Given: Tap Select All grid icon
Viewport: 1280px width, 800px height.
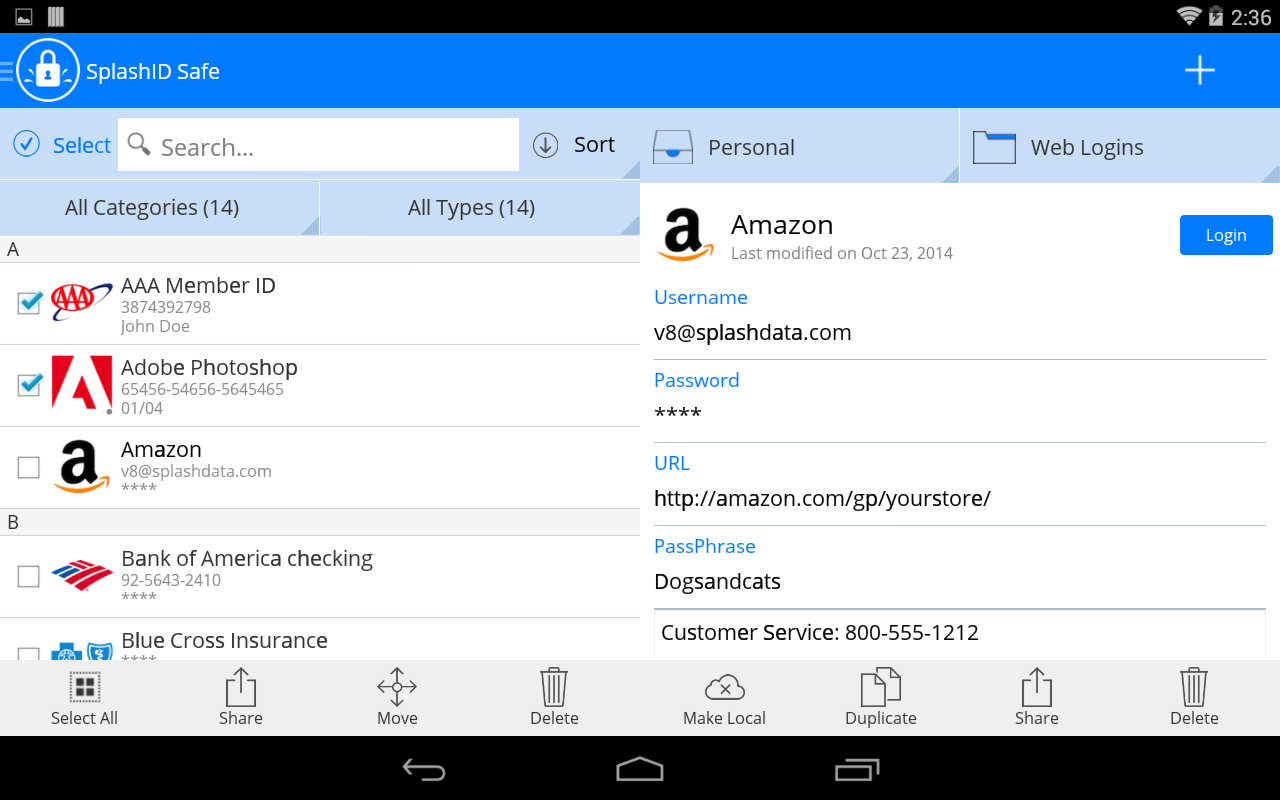Looking at the screenshot, I should pyautogui.click(x=84, y=687).
